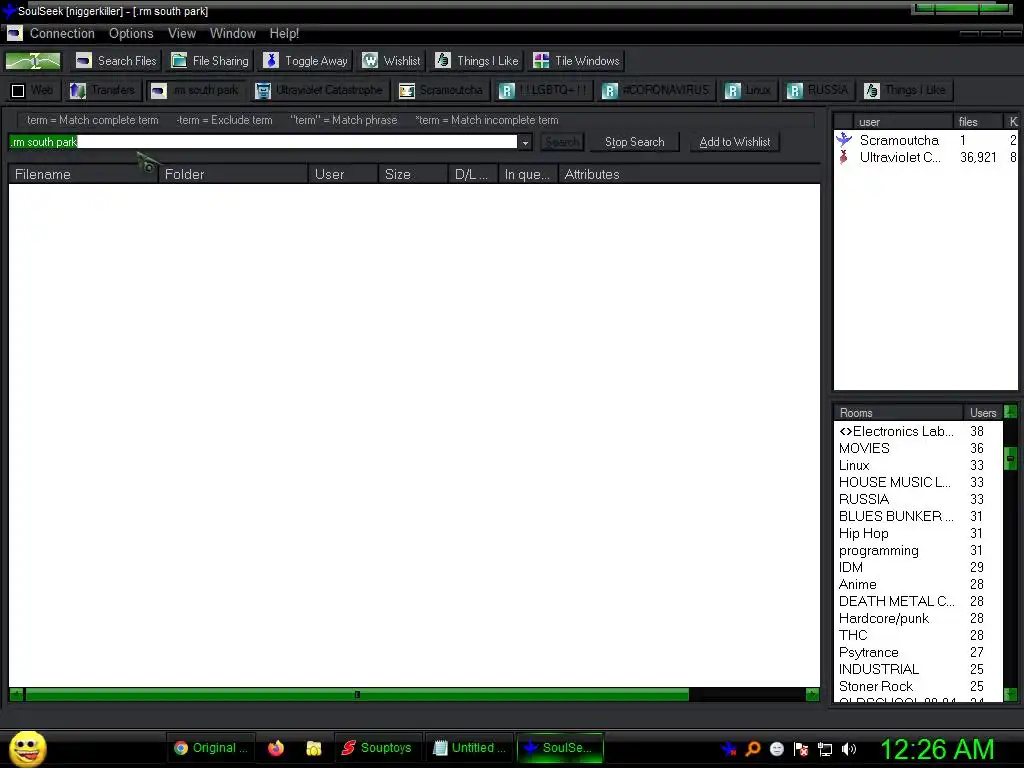Click the volume speaker tray icon
This screenshot has height=768, width=1024.
point(848,749)
